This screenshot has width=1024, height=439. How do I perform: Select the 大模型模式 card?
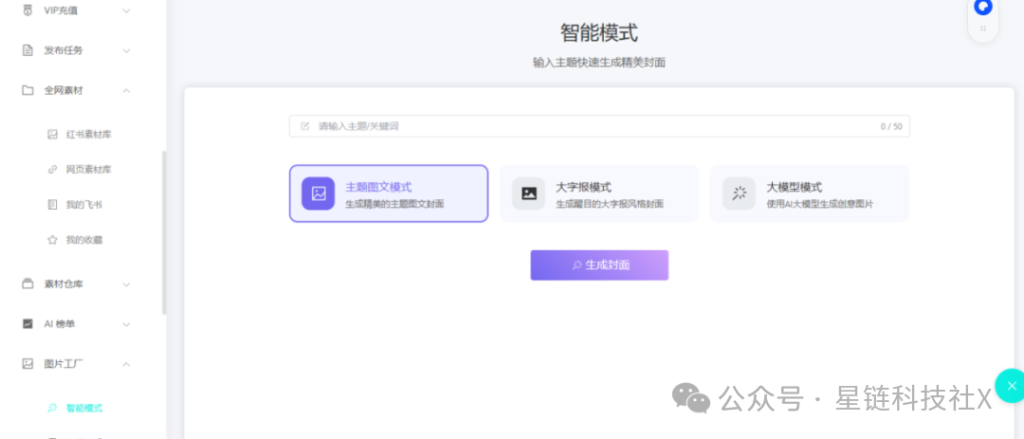(x=809, y=193)
